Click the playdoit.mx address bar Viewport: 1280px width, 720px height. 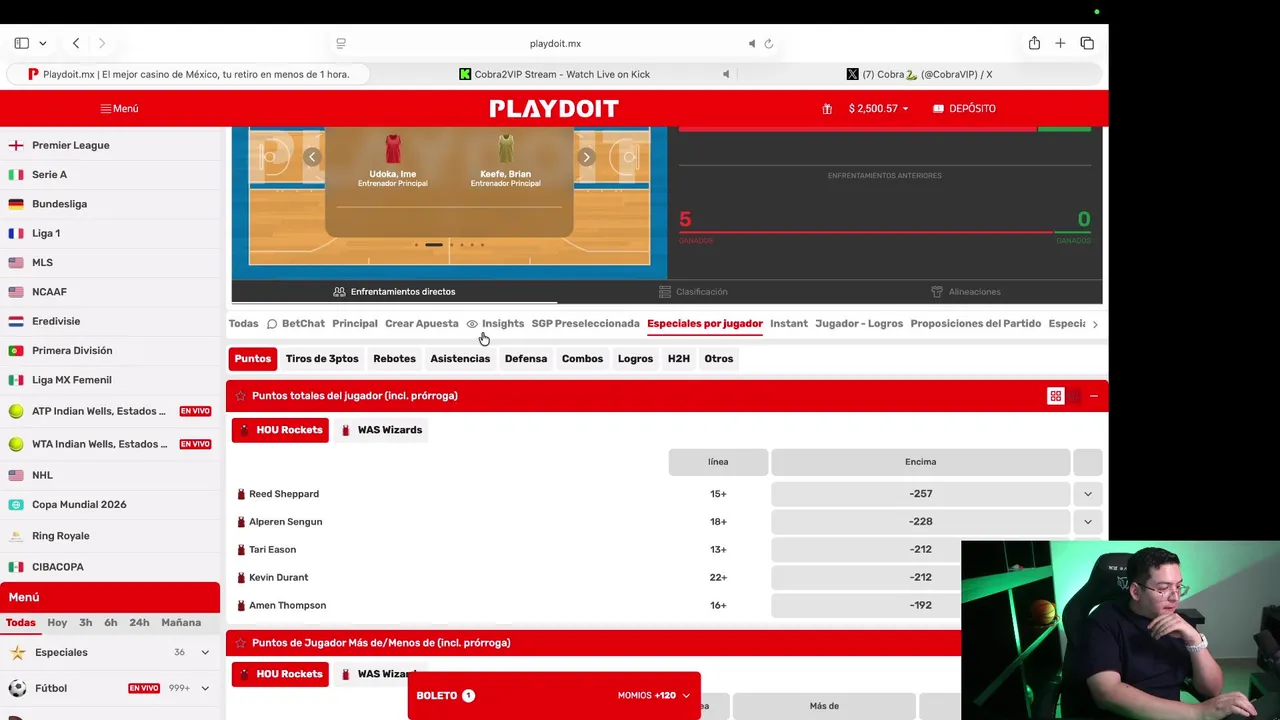tap(555, 44)
